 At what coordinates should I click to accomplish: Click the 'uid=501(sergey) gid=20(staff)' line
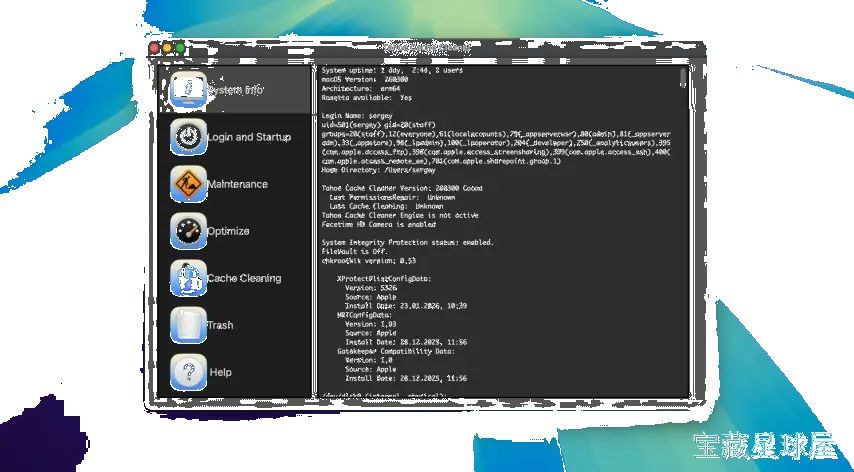point(379,125)
